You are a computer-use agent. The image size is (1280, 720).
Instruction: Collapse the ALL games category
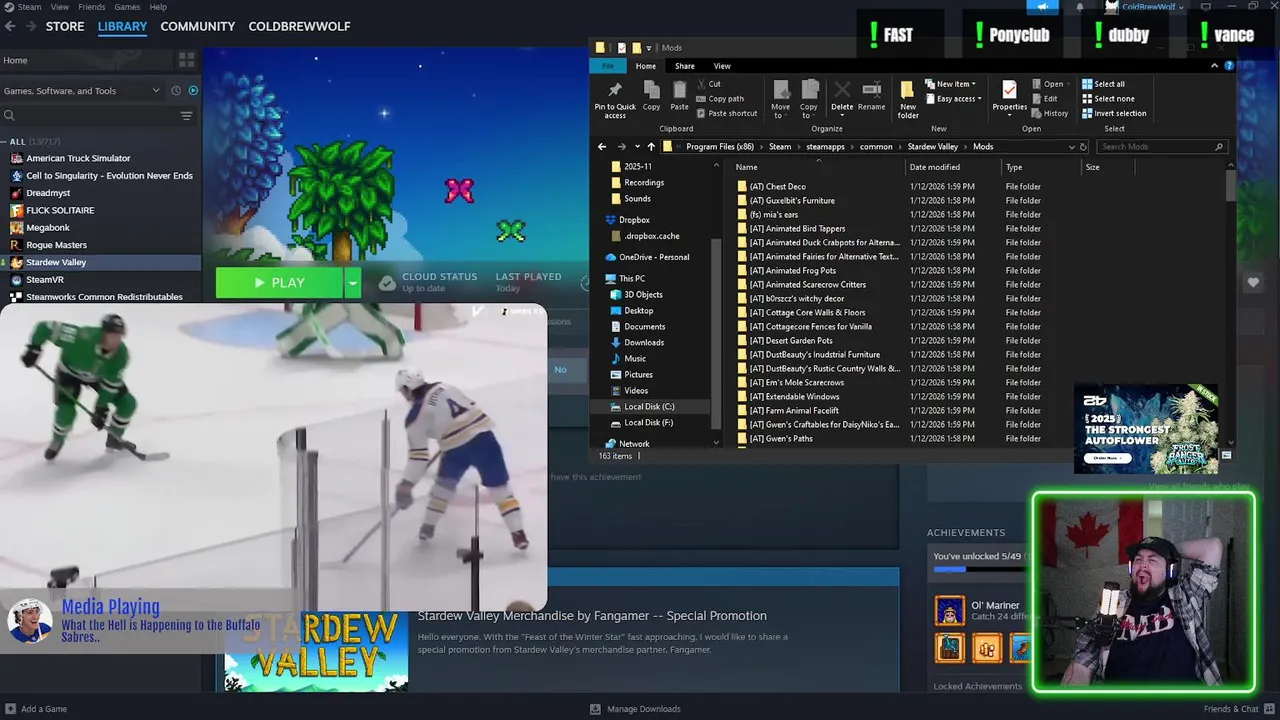(x=5, y=142)
